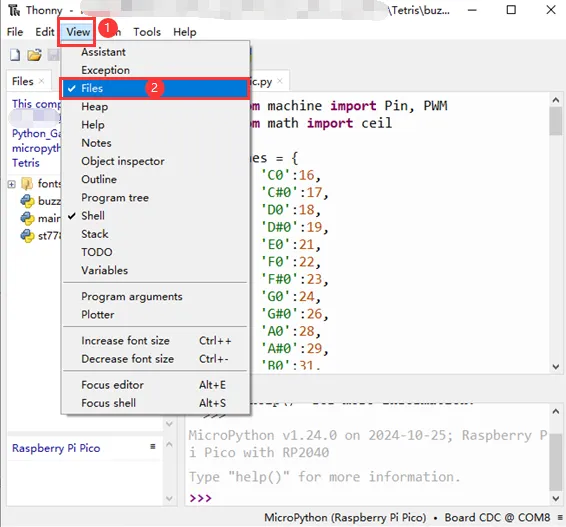Click Raspberry Pi Pico device header
The width and height of the screenshot is (566, 527).
click(x=56, y=448)
